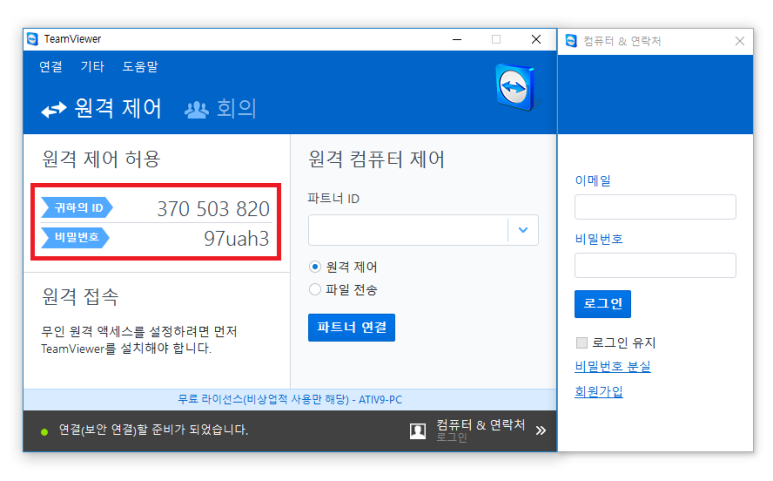
Task: Click the meeting people icon
Action: click(196, 109)
